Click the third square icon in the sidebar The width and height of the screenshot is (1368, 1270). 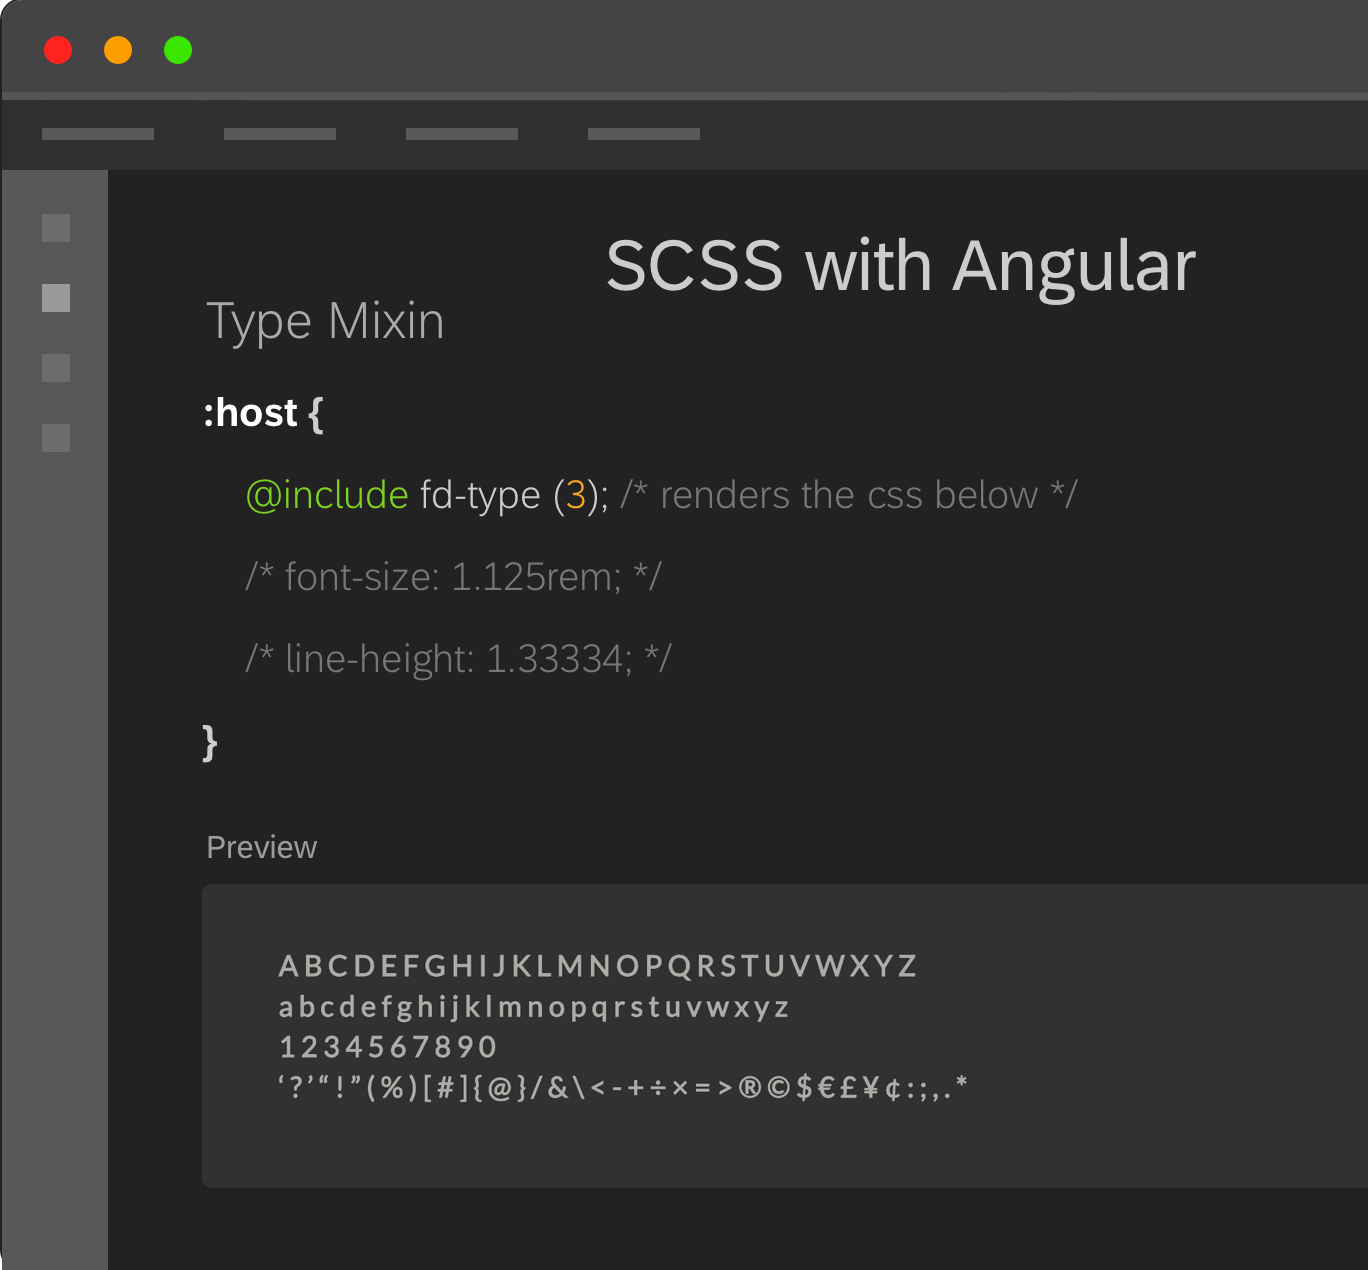pos(56,368)
